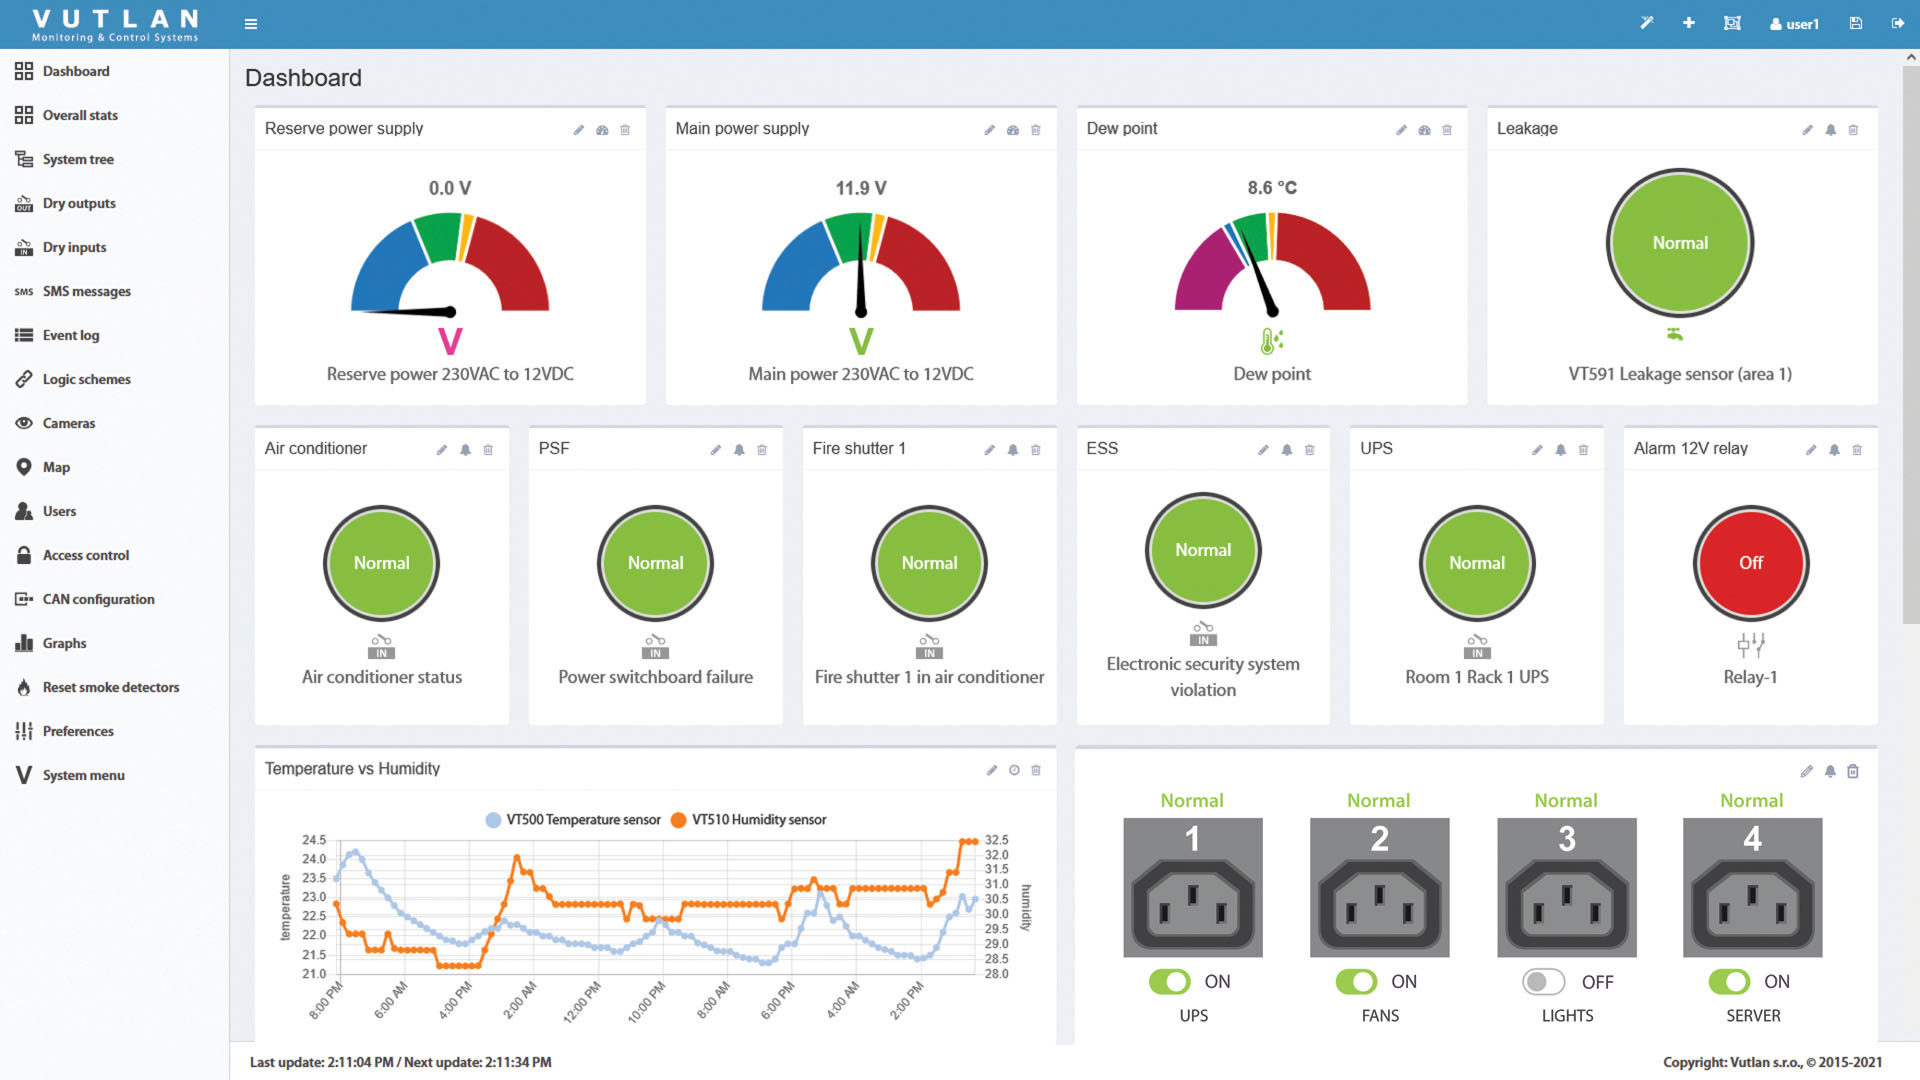Open the Preferences menu item

coord(77,731)
